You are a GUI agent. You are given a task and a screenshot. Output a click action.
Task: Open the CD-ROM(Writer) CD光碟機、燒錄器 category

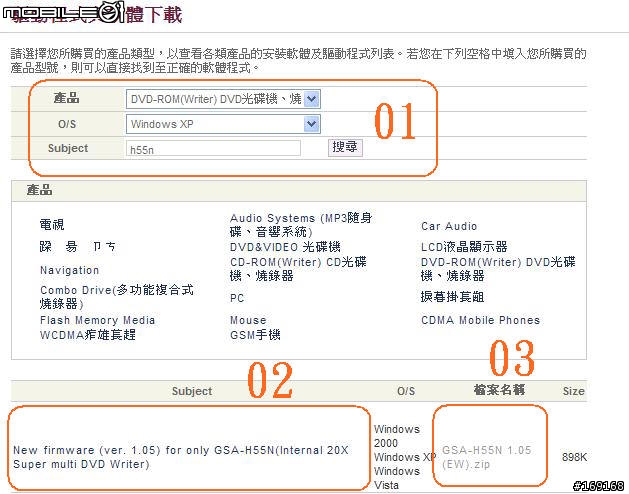pyautogui.click(x=298, y=269)
